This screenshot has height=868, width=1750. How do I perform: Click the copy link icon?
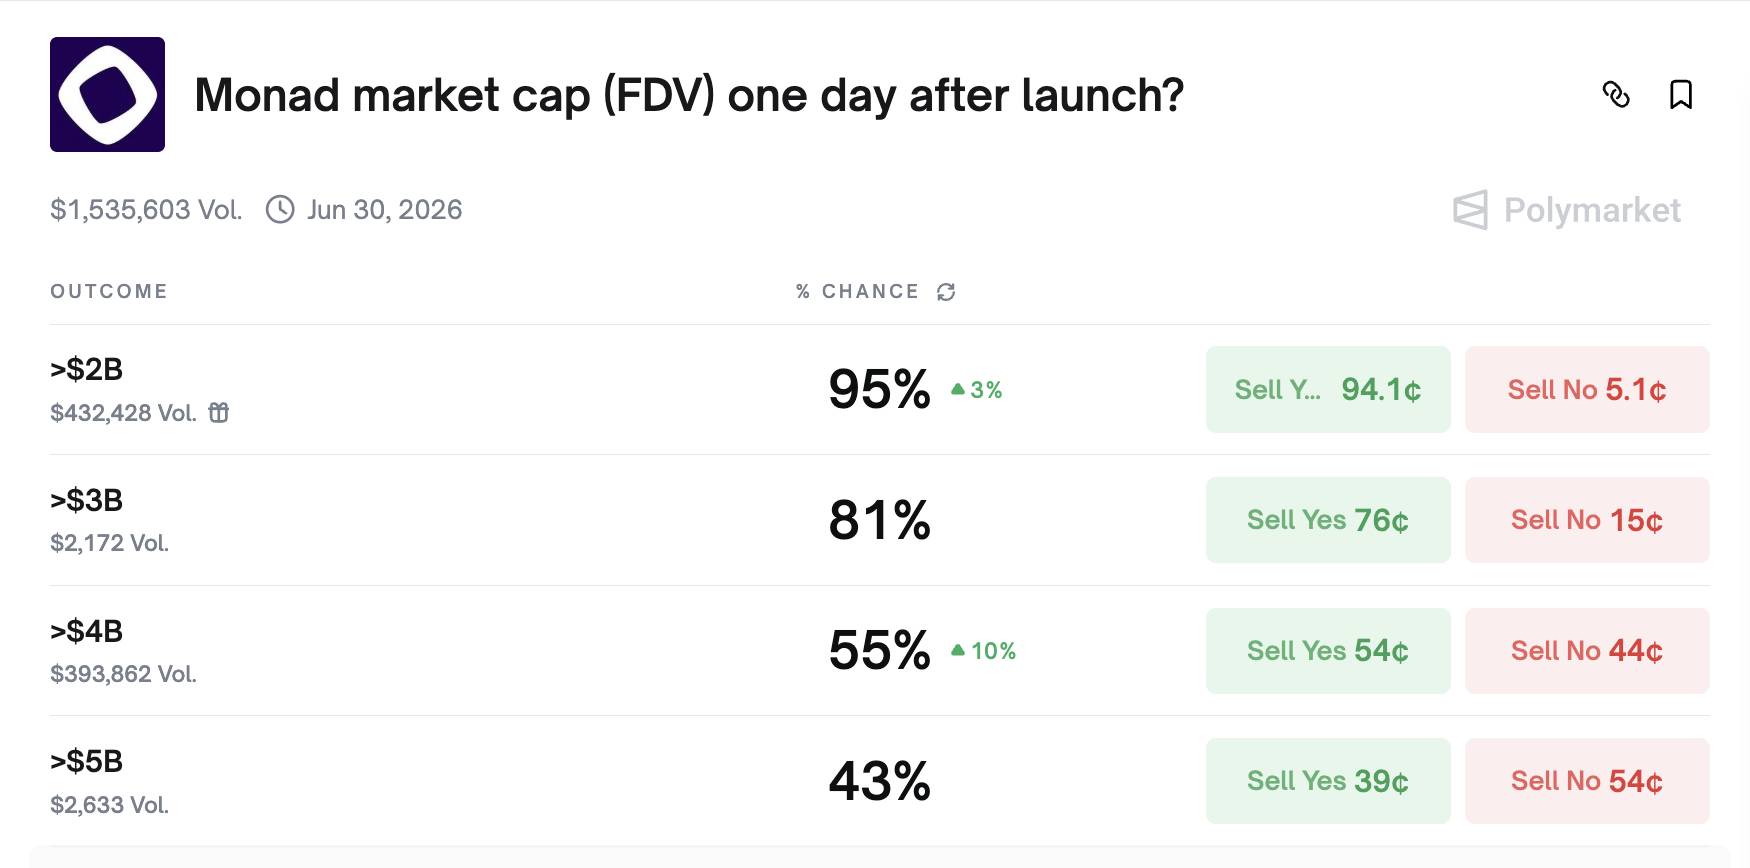[1616, 95]
